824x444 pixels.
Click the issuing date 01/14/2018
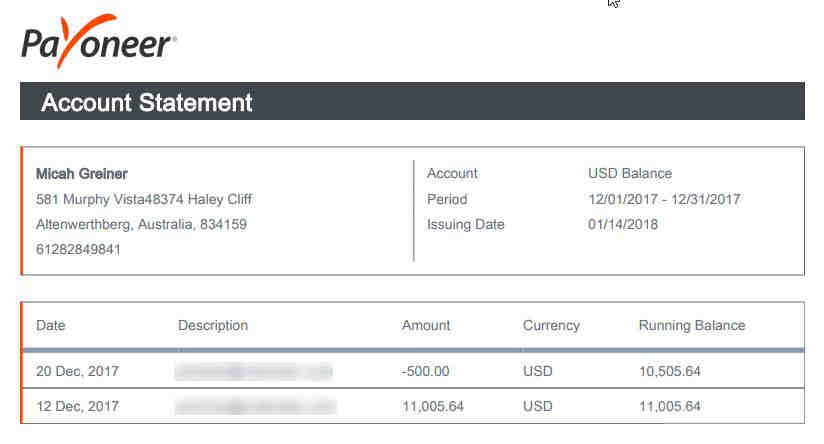point(623,224)
